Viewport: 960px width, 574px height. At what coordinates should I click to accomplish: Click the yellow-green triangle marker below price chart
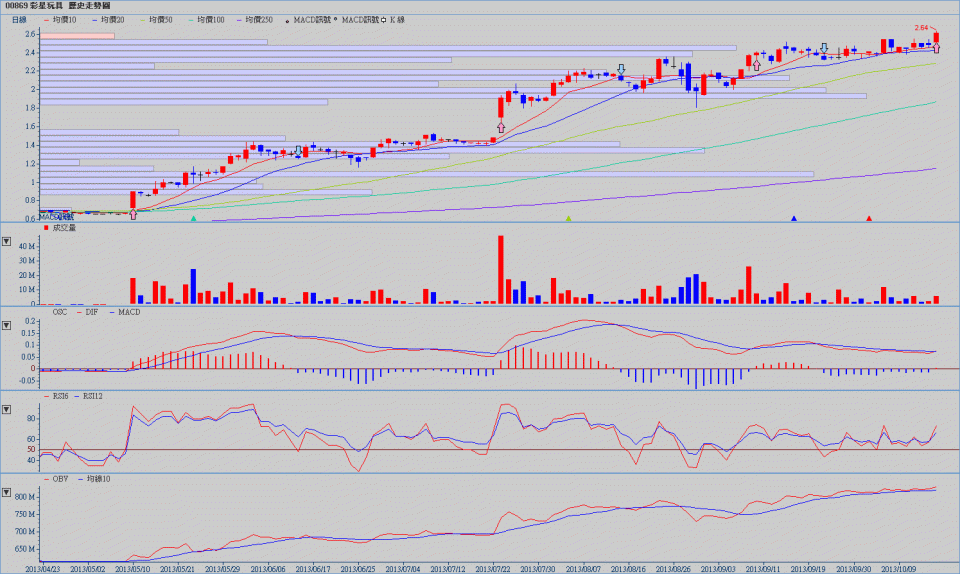568,218
